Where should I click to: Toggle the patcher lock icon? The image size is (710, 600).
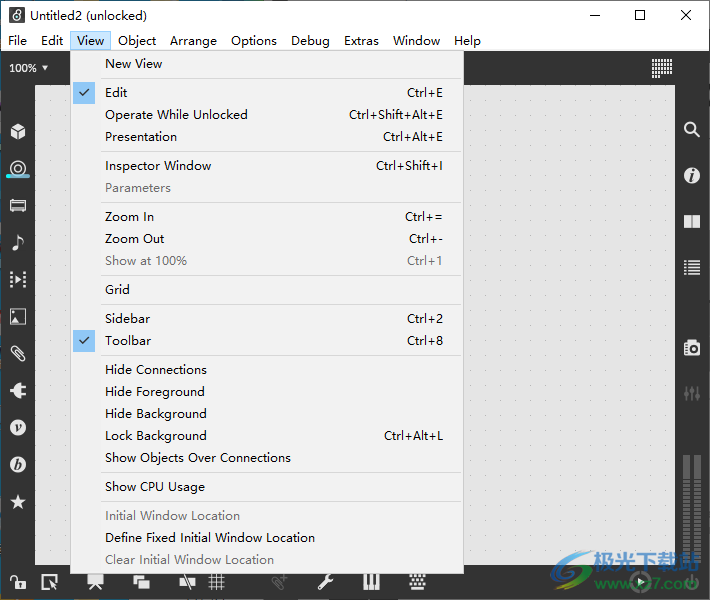[x=17, y=582]
